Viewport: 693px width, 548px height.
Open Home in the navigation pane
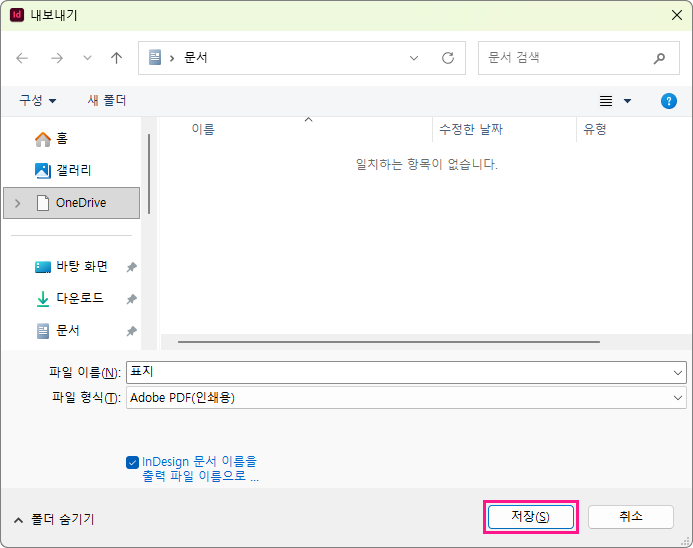click(61, 139)
